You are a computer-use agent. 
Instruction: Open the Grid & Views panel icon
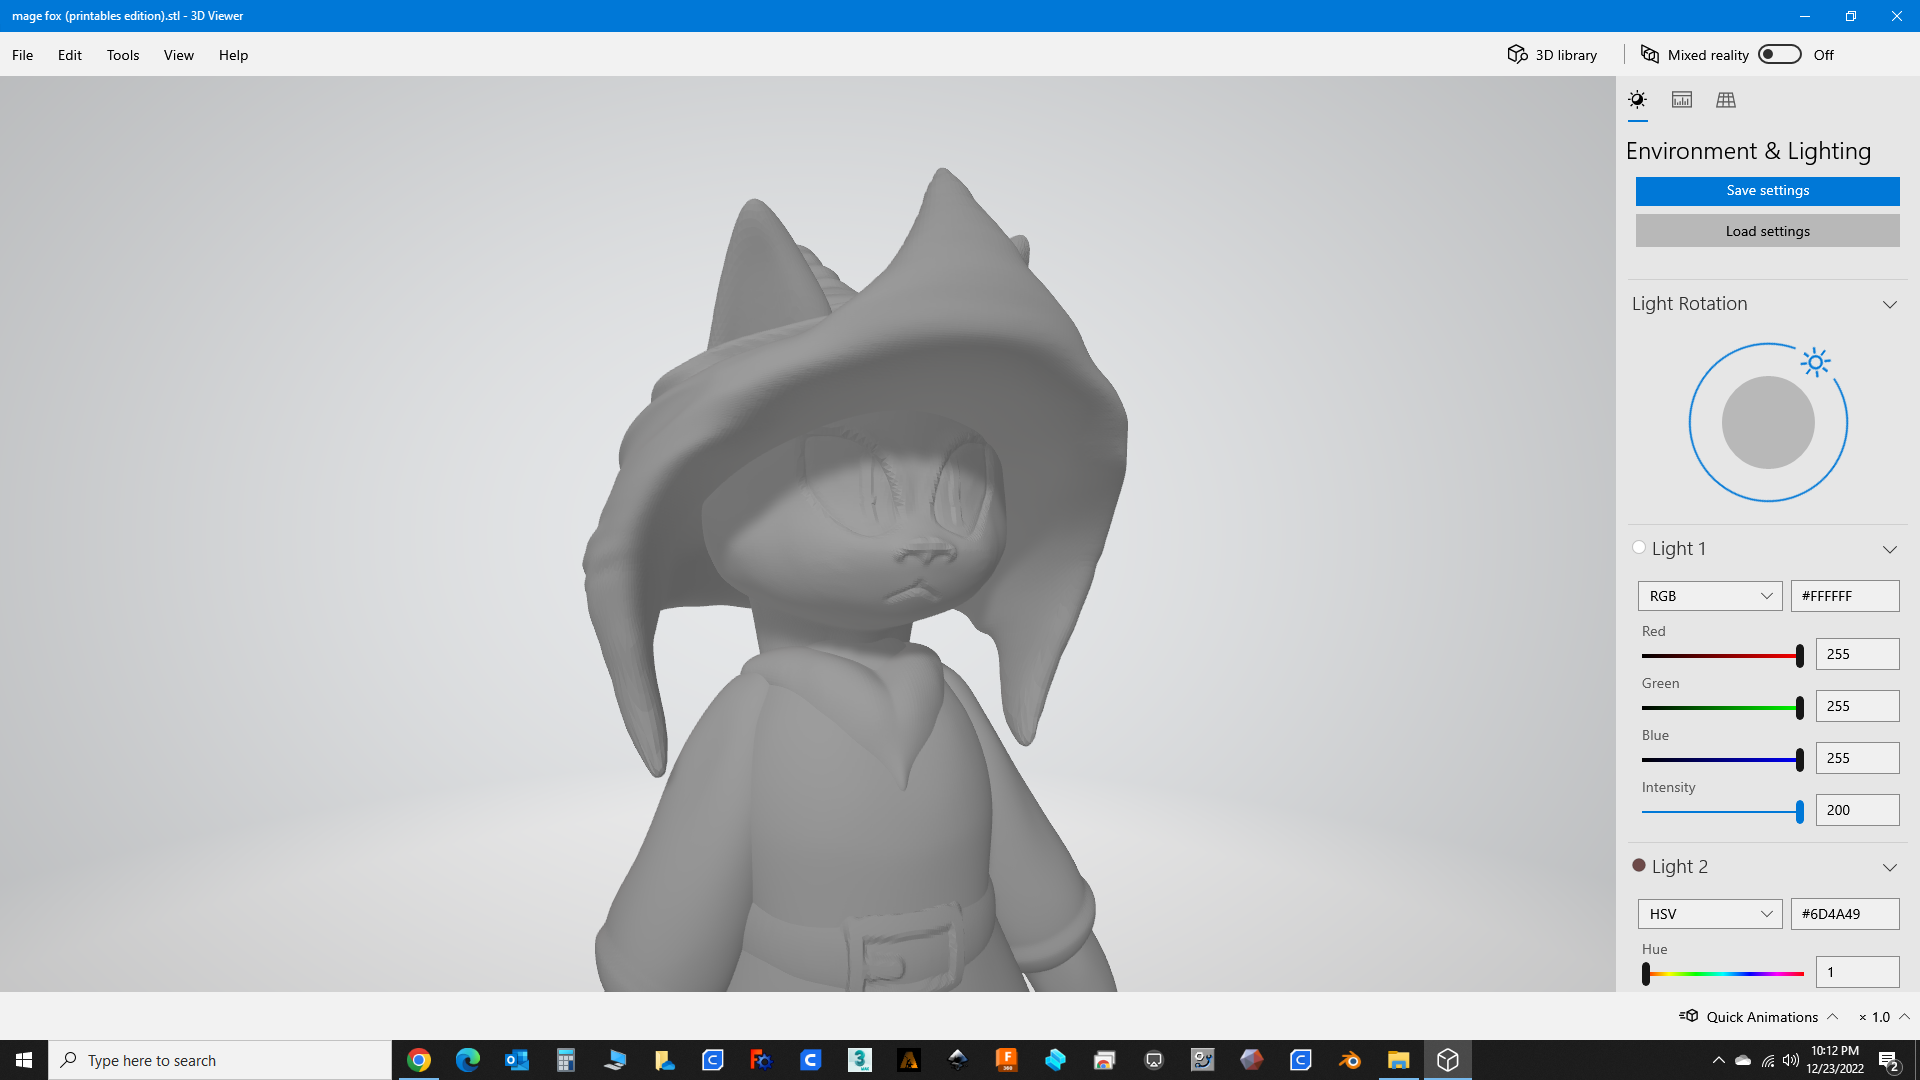pyautogui.click(x=1726, y=100)
